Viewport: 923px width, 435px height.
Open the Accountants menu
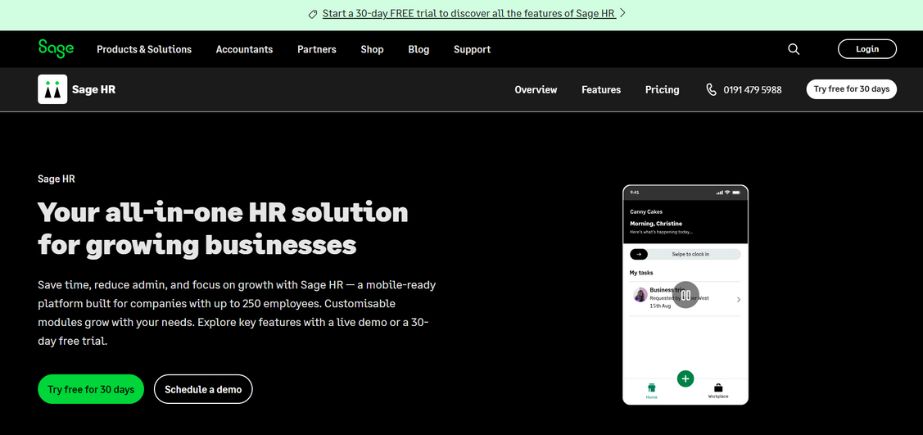[244, 49]
